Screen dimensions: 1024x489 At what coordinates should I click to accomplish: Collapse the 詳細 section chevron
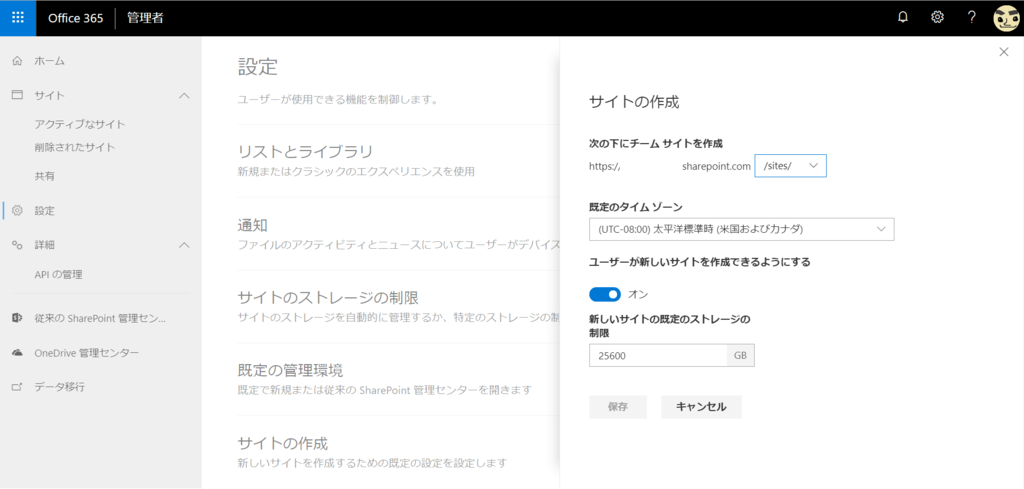[184, 245]
